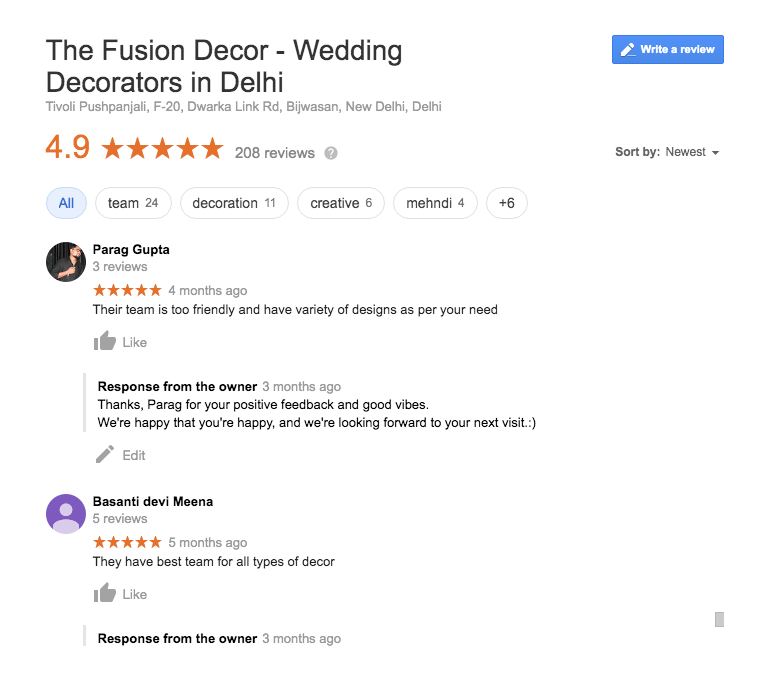Click the help icon beside 208 reviews
Viewport: 768px width, 675px height.
coord(331,153)
